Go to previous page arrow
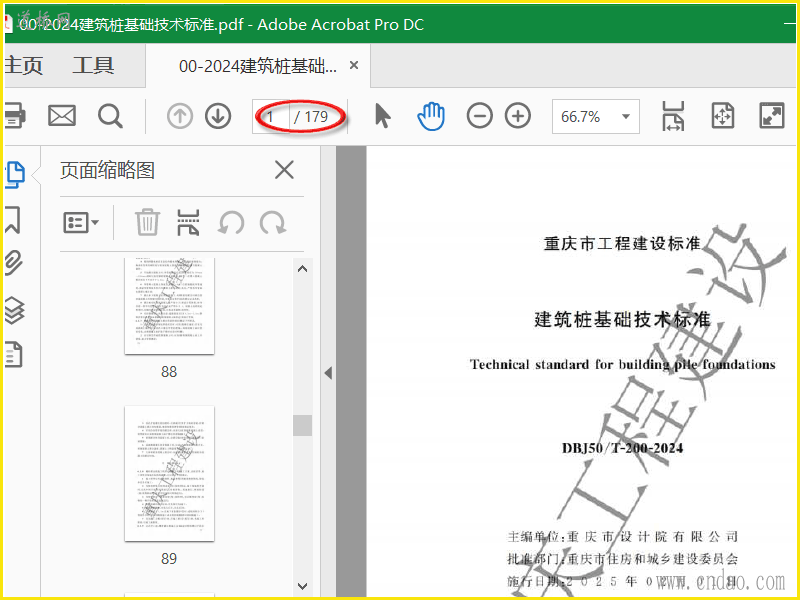800x600 pixels. coord(180,116)
